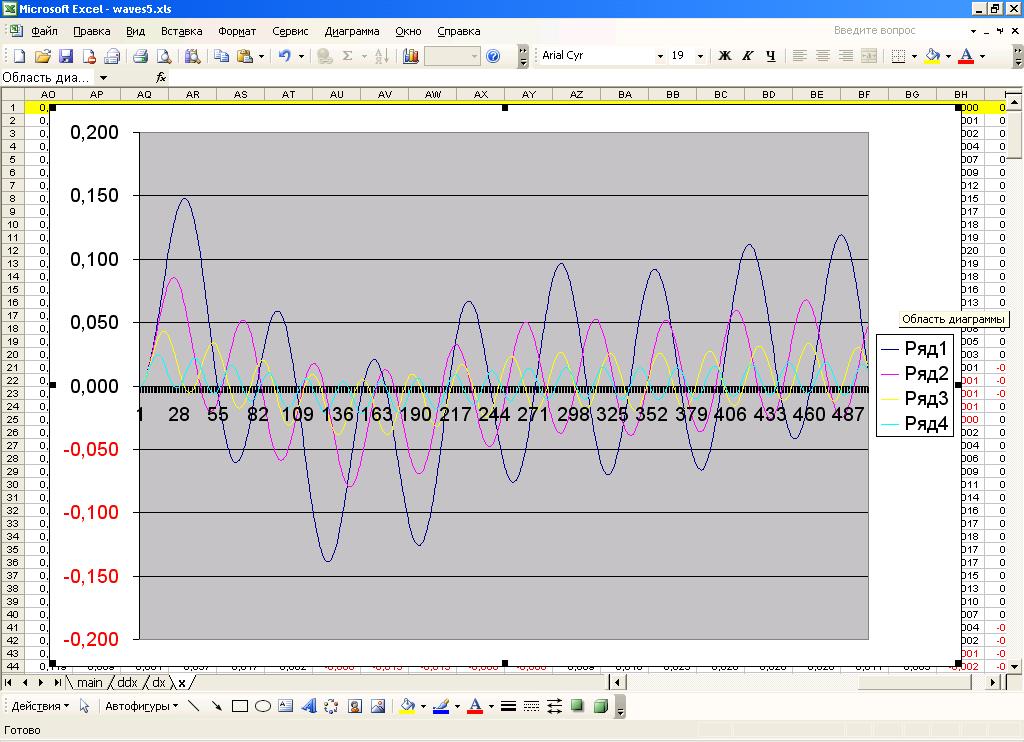This screenshot has height=742, width=1024.
Task: Switch to the ddx sheet tab
Action: click(127, 682)
